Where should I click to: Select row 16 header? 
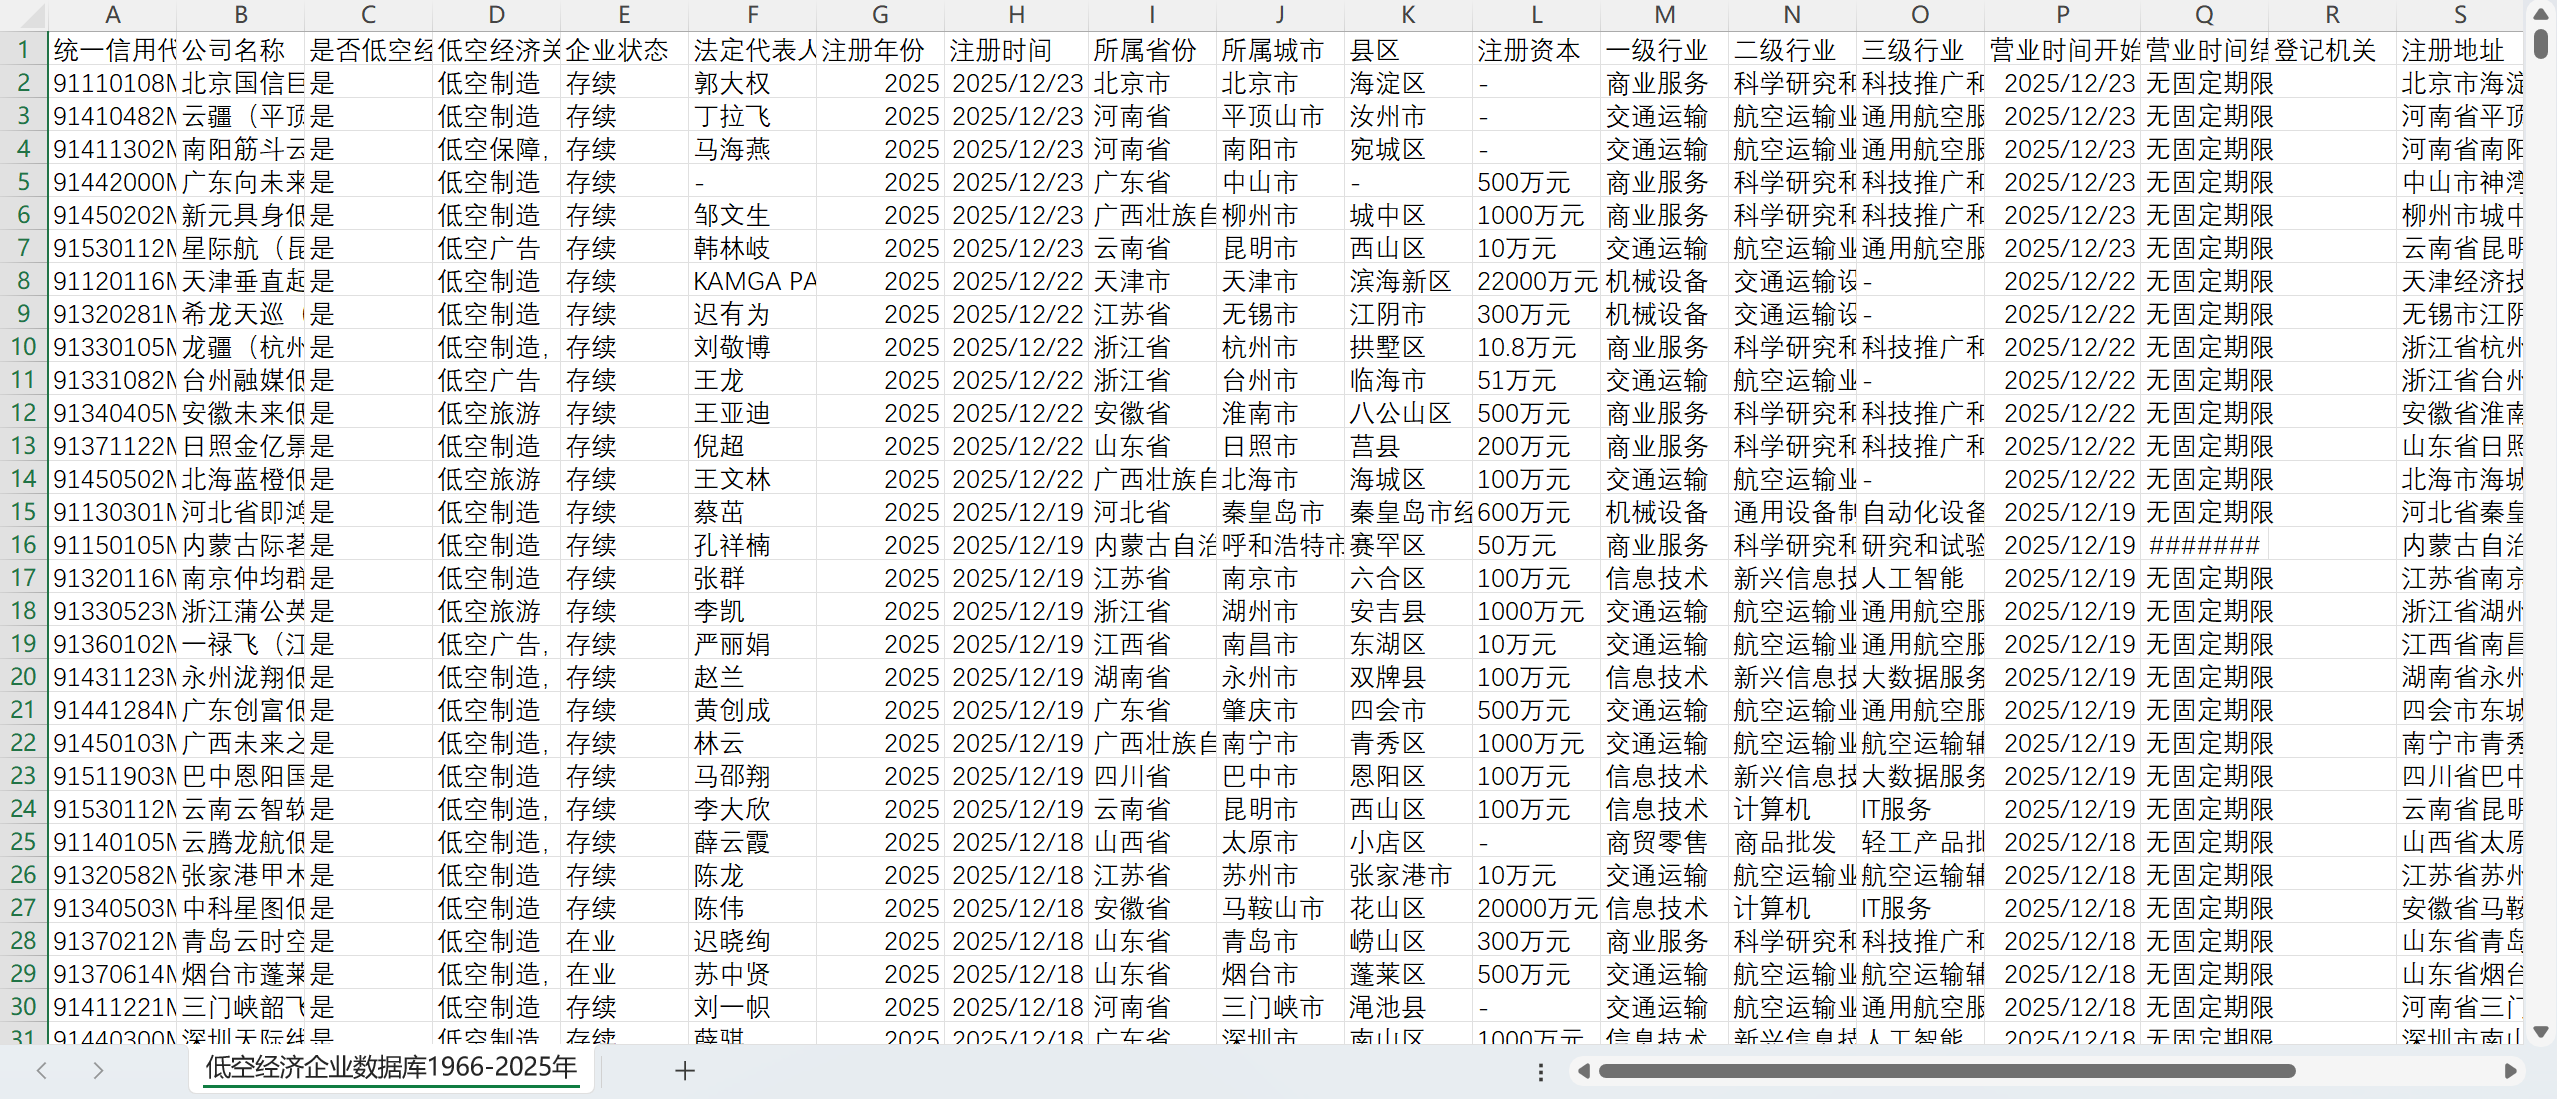(23, 545)
